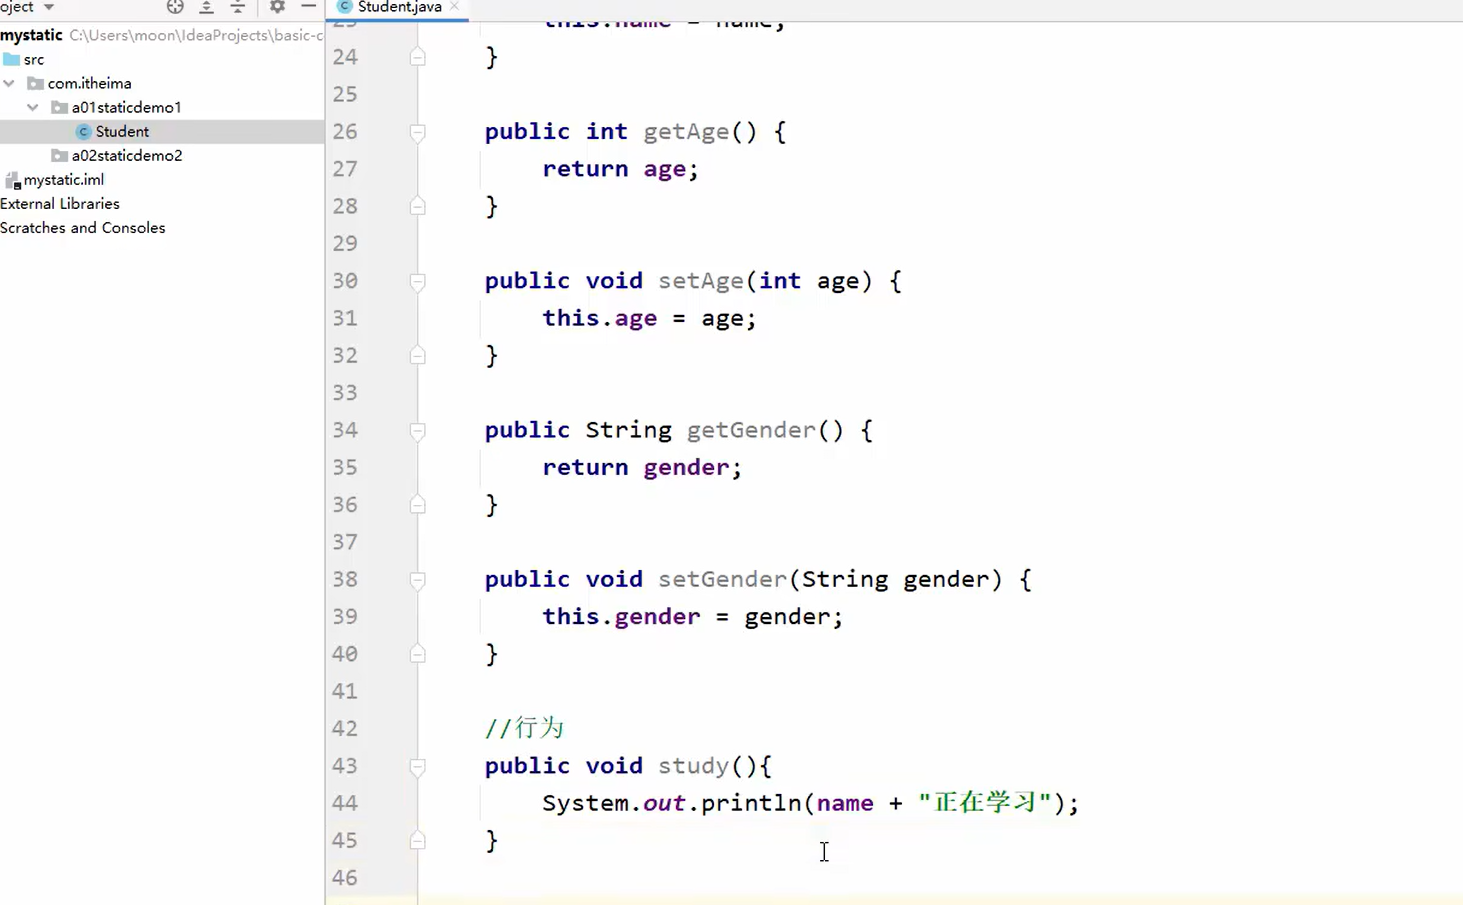
Task: Hide the Project tool window with minus icon
Action: click(308, 7)
